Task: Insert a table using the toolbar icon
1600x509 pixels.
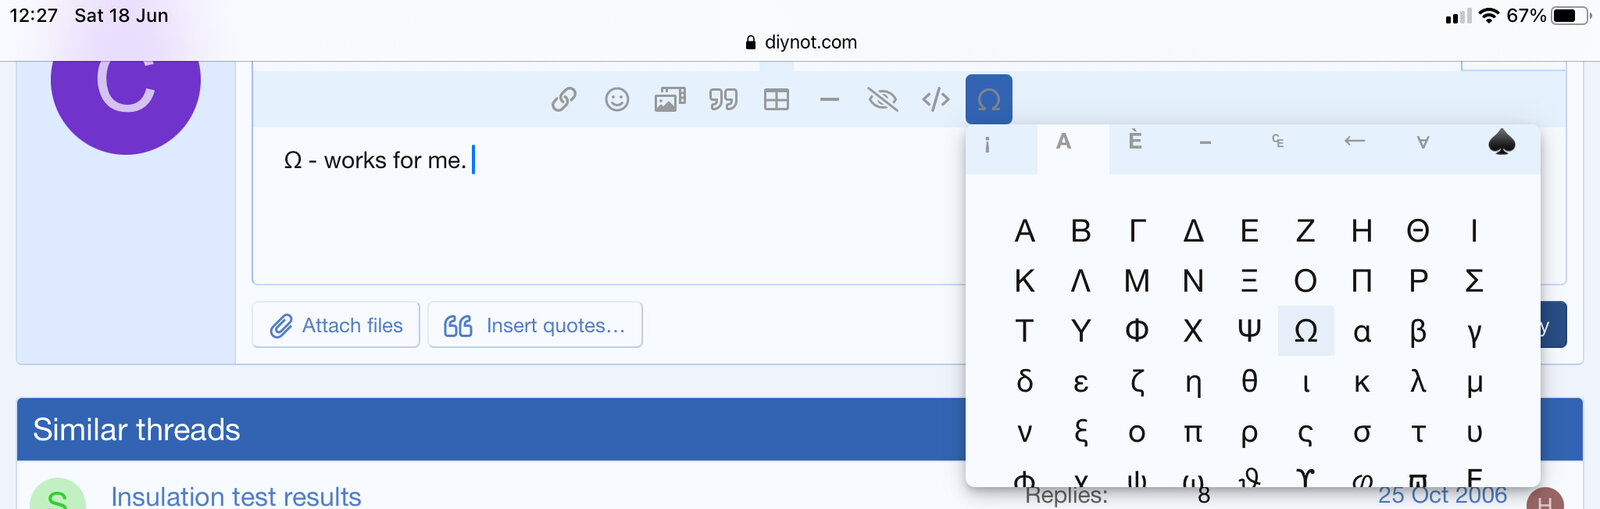Action: coord(776,99)
